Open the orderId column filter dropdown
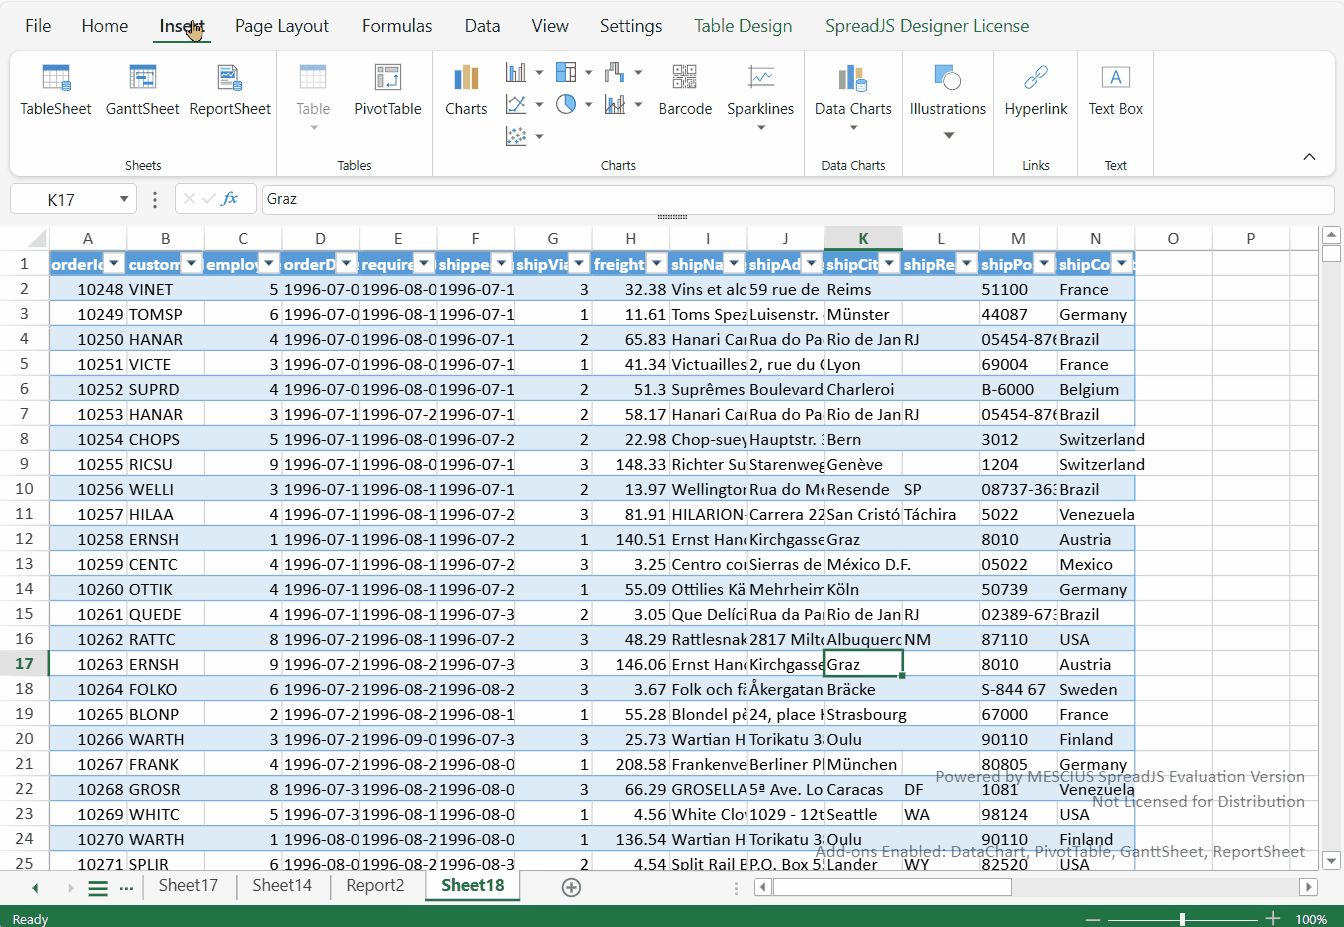The height and width of the screenshot is (927, 1344). click(x=114, y=264)
